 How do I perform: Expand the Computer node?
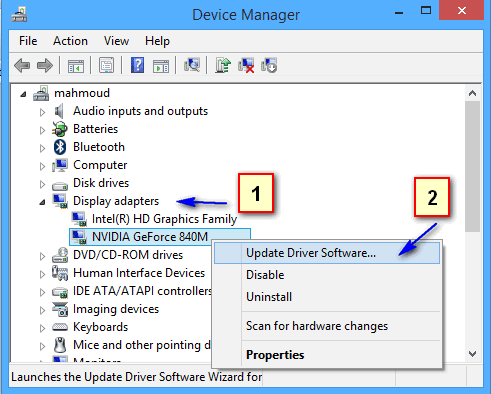(x=42, y=166)
